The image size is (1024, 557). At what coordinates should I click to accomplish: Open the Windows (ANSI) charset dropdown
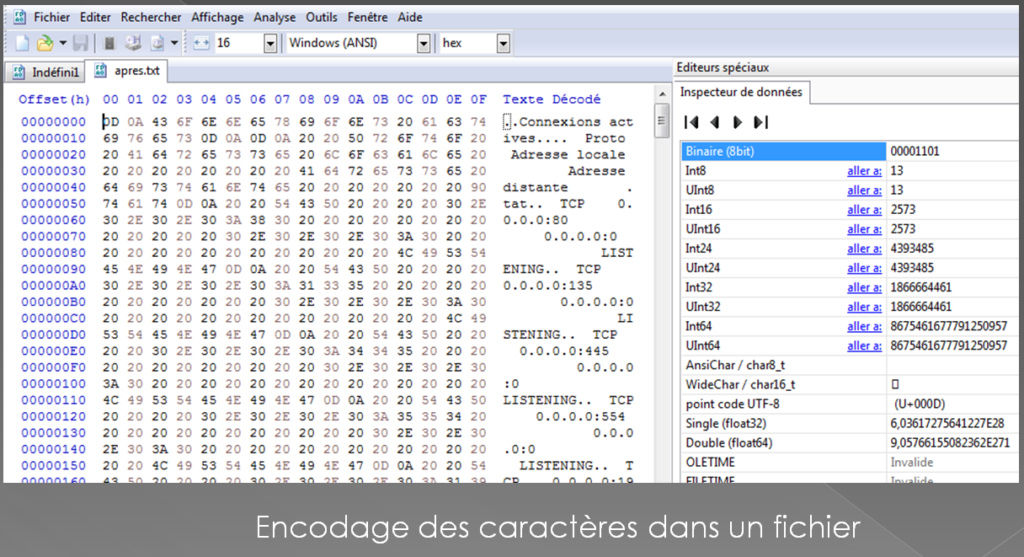424,43
